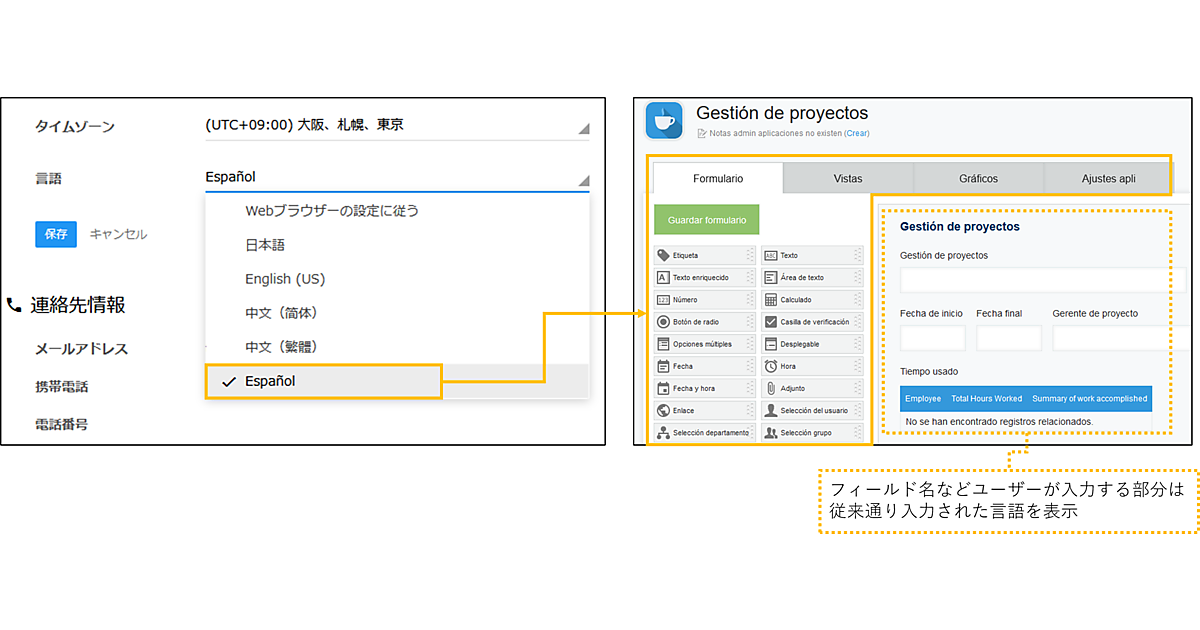The height and width of the screenshot is (630, 1200).
Task: Click the Tiempo usado label
Action: 930,371
